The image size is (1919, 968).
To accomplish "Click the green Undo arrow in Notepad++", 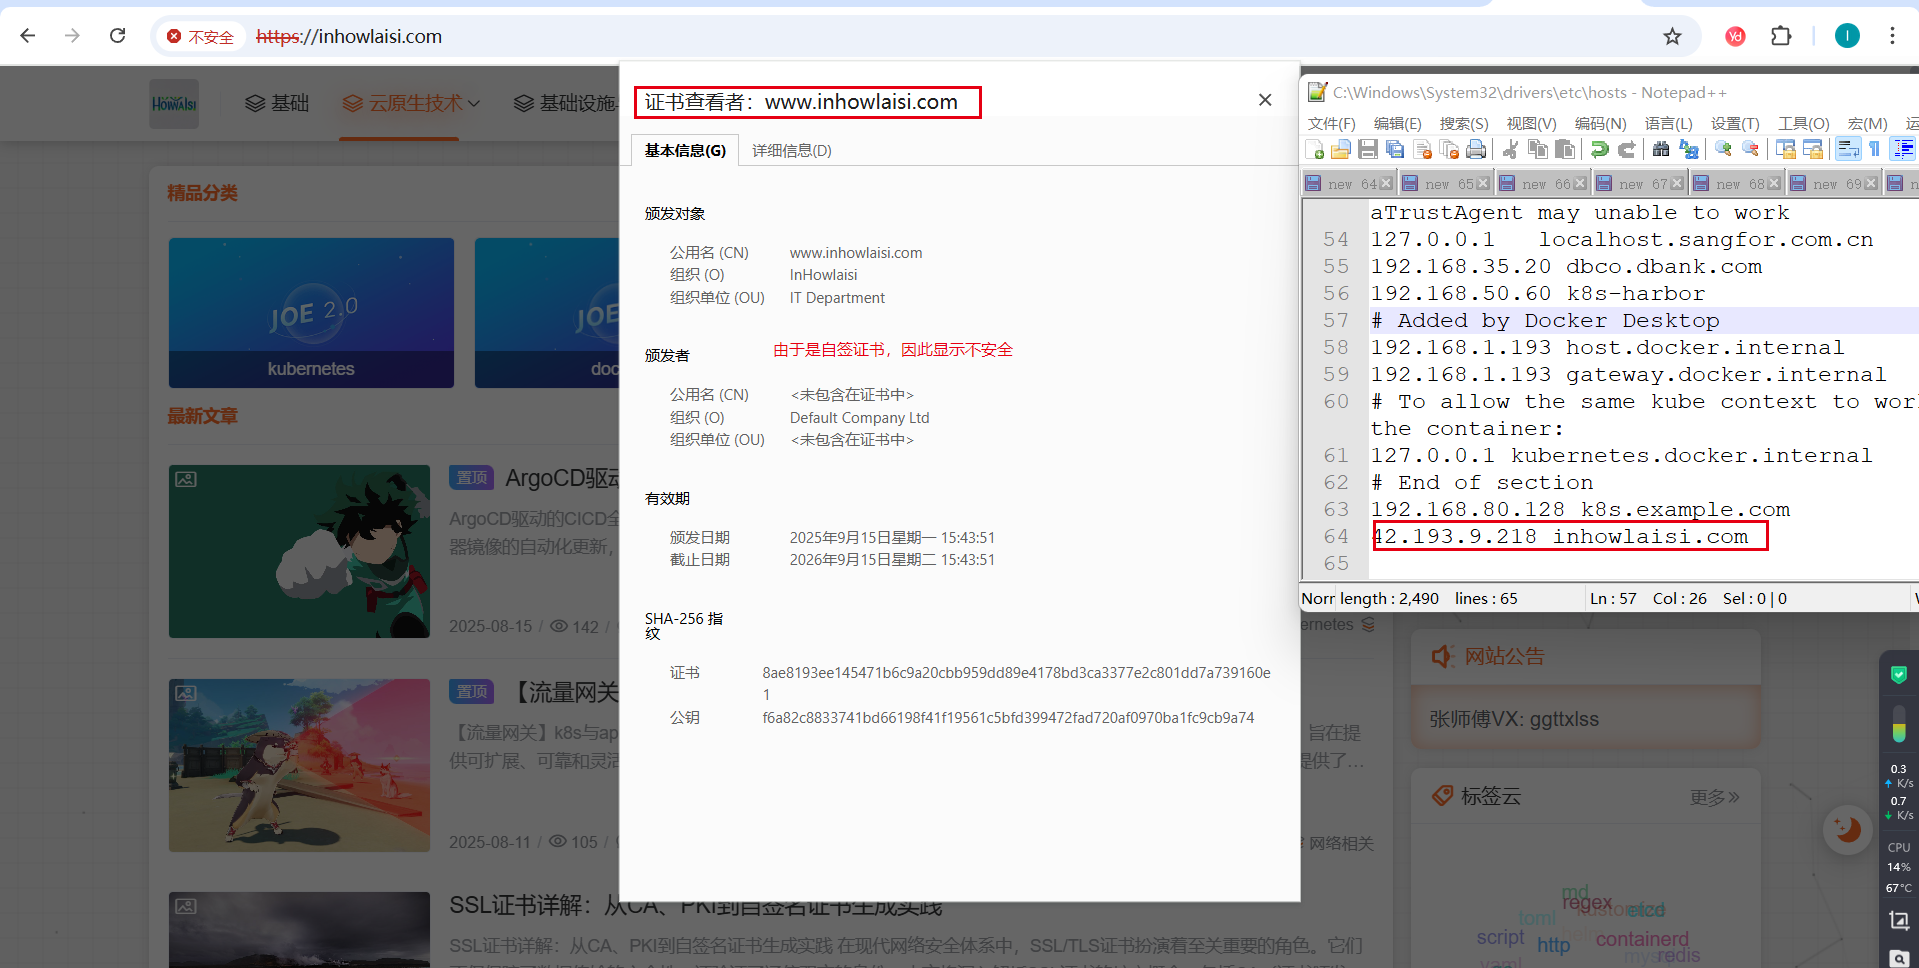I will (1599, 150).
